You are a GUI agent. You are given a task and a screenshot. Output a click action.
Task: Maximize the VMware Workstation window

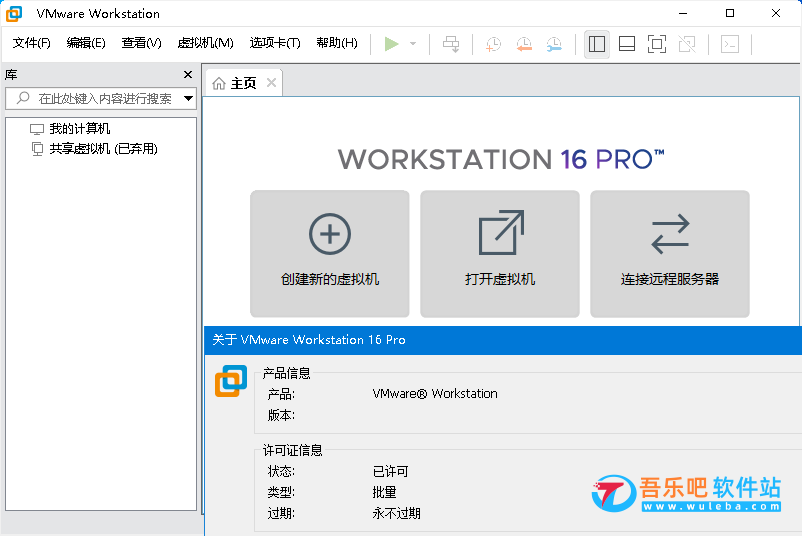(x=730, y=13)
